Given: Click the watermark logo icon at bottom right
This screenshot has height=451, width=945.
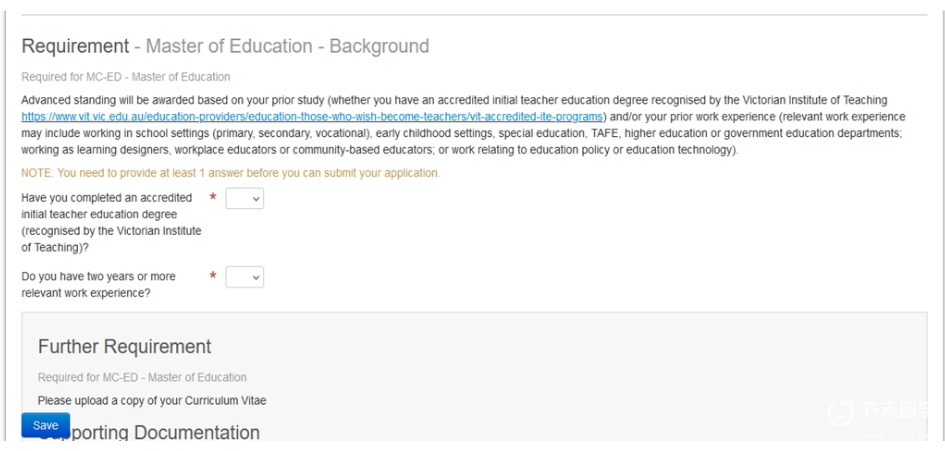Looking at the screenshot, I should tap(841, 414).
